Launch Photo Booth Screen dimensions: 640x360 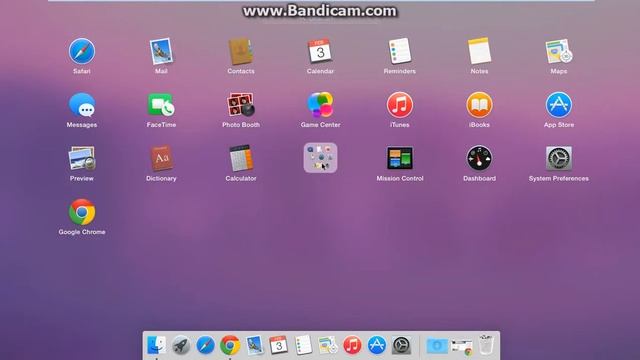(241, 105)
